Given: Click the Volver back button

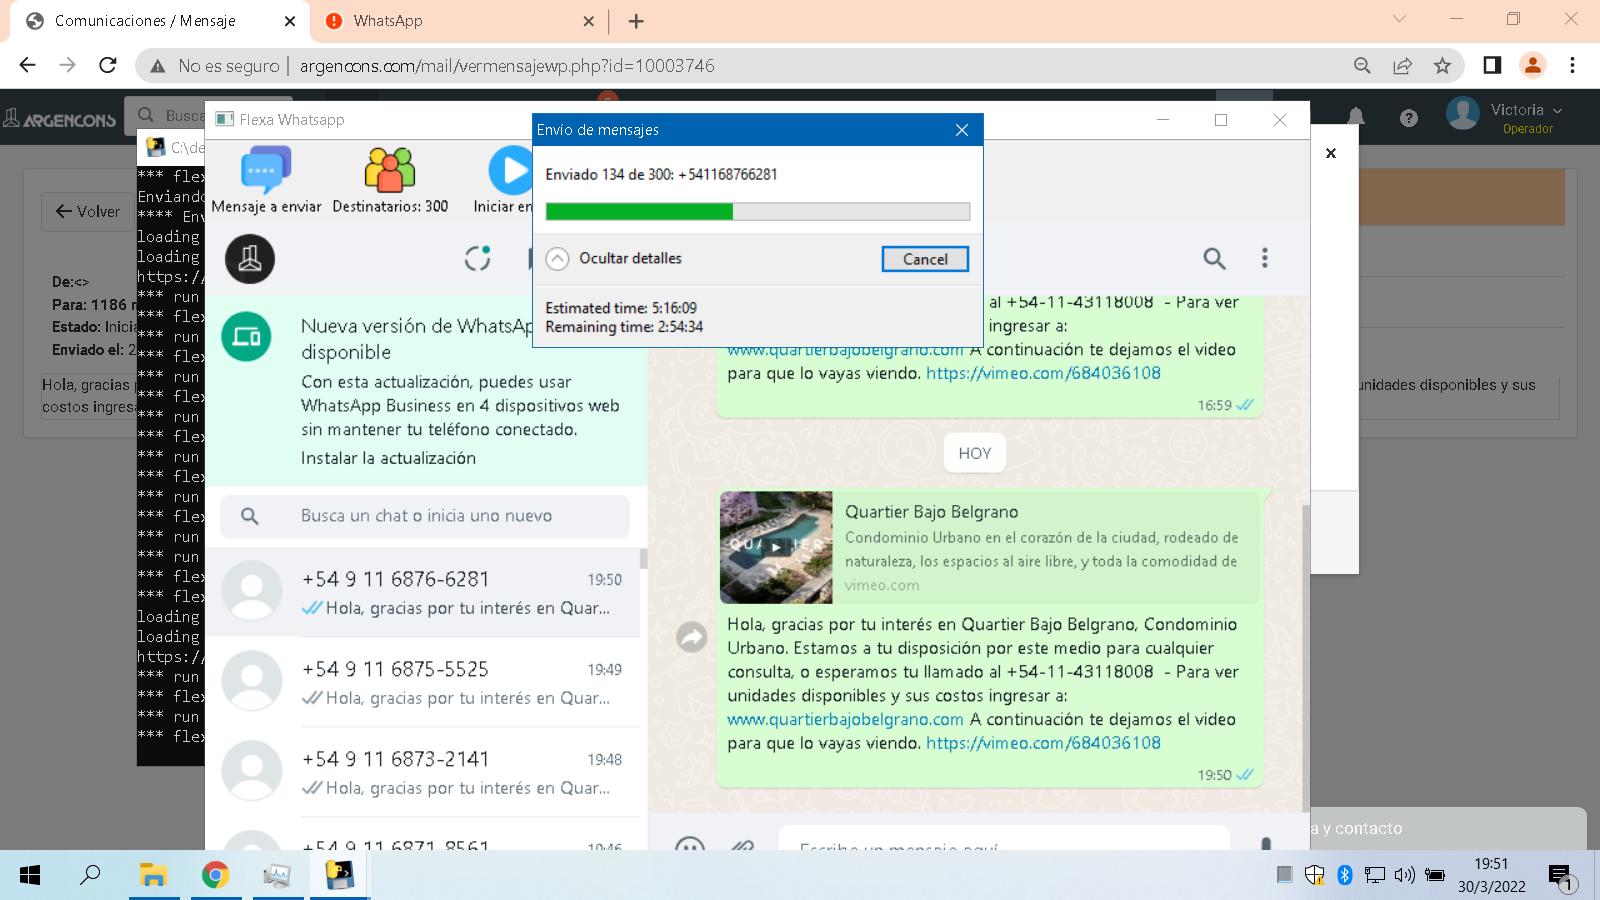Looking at the screenshot, I should point(88,212).
